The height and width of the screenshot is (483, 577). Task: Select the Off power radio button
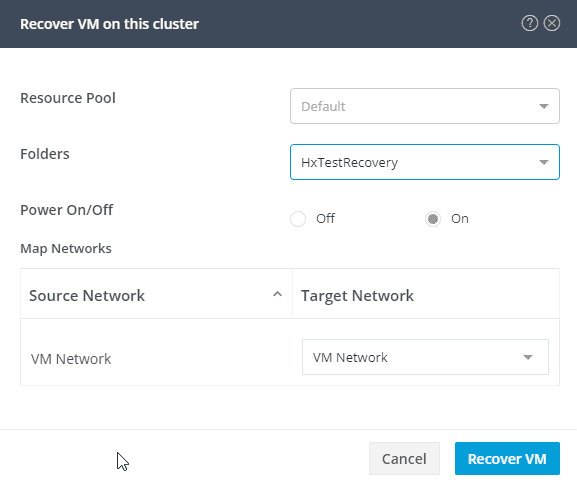(298, 219)
